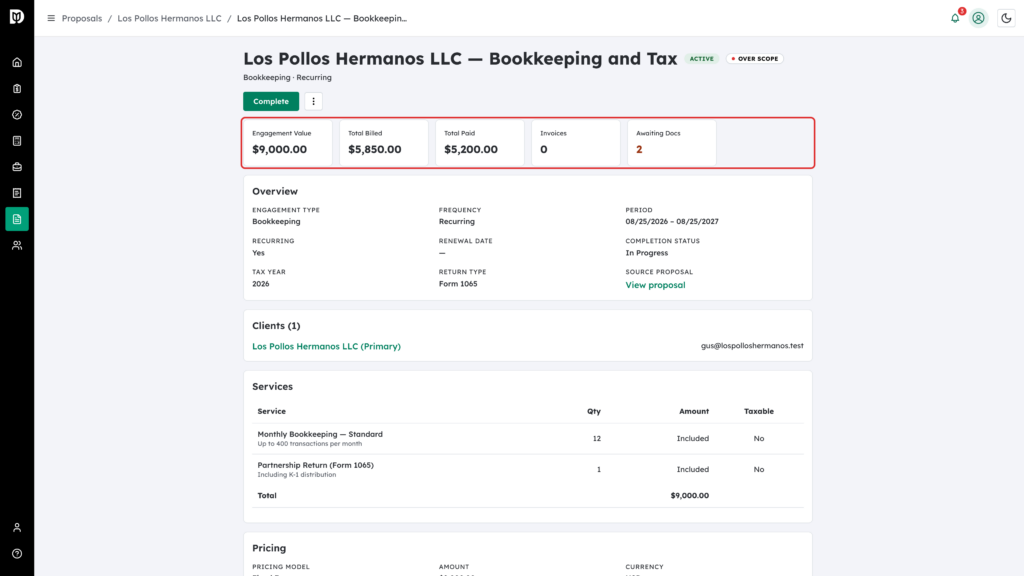Click the Period 08/25/2026 – 08/25/2027 value

(x=672, y=221)
